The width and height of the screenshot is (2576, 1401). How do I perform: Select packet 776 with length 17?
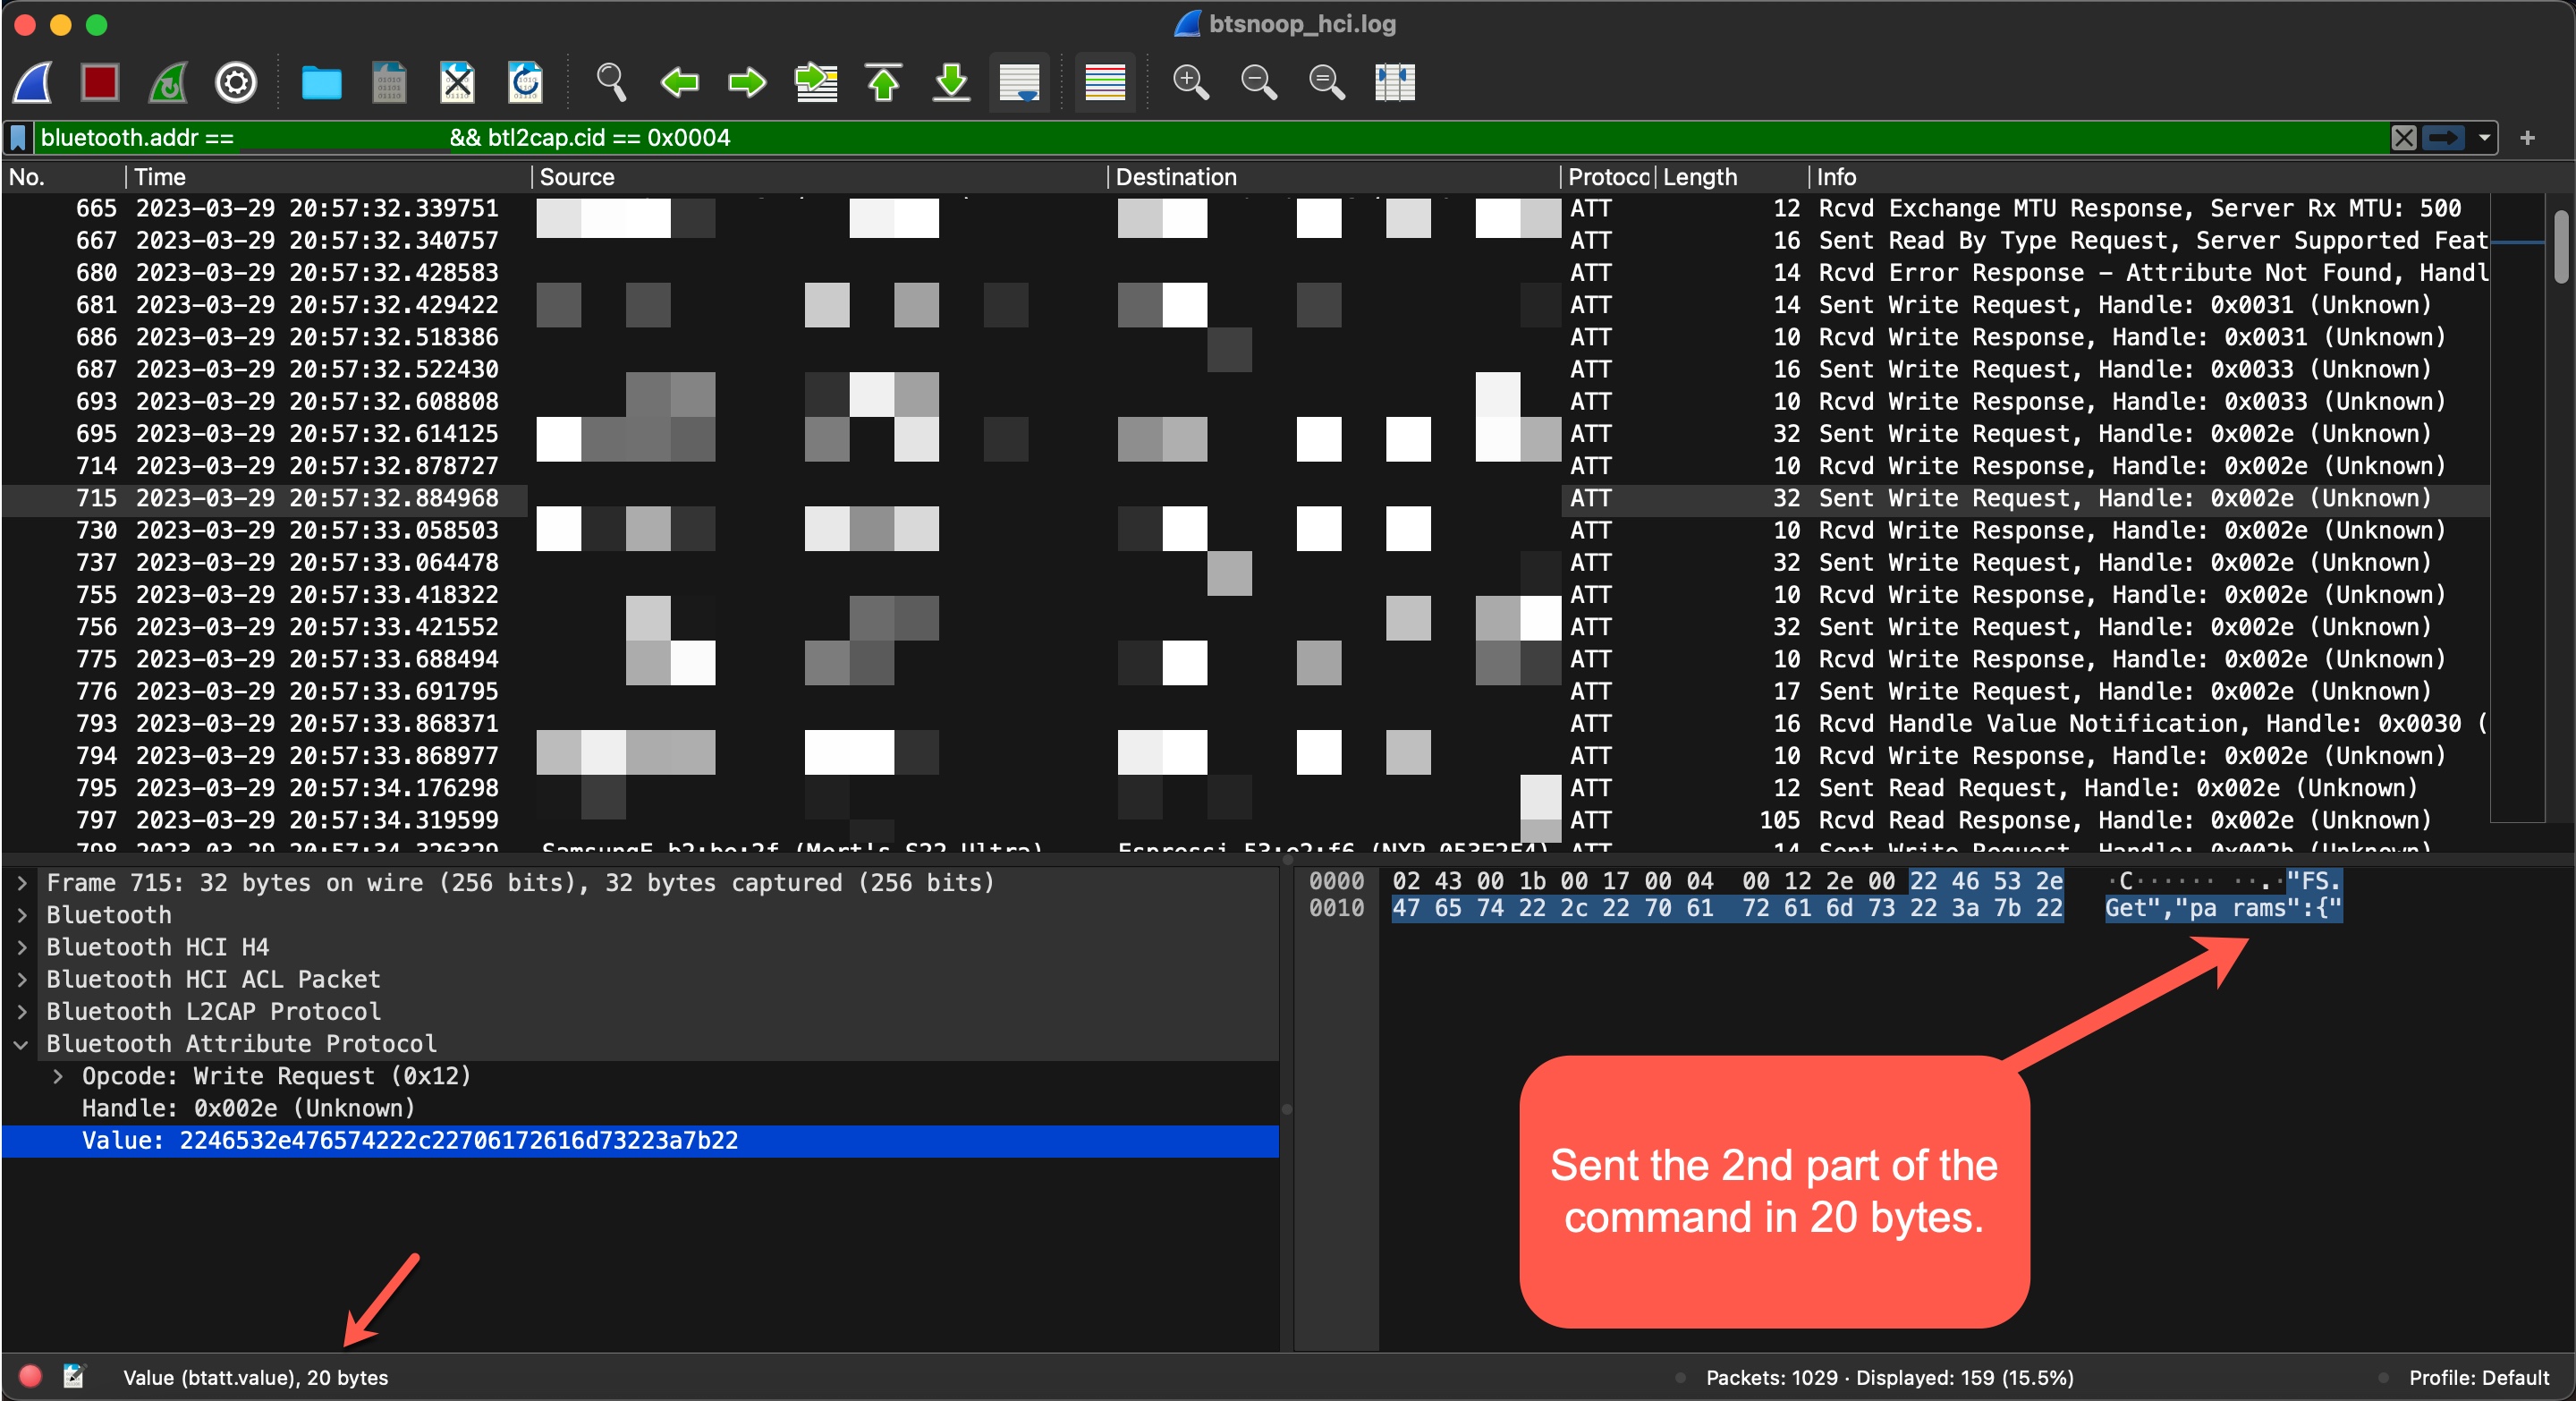(1246, 692)
